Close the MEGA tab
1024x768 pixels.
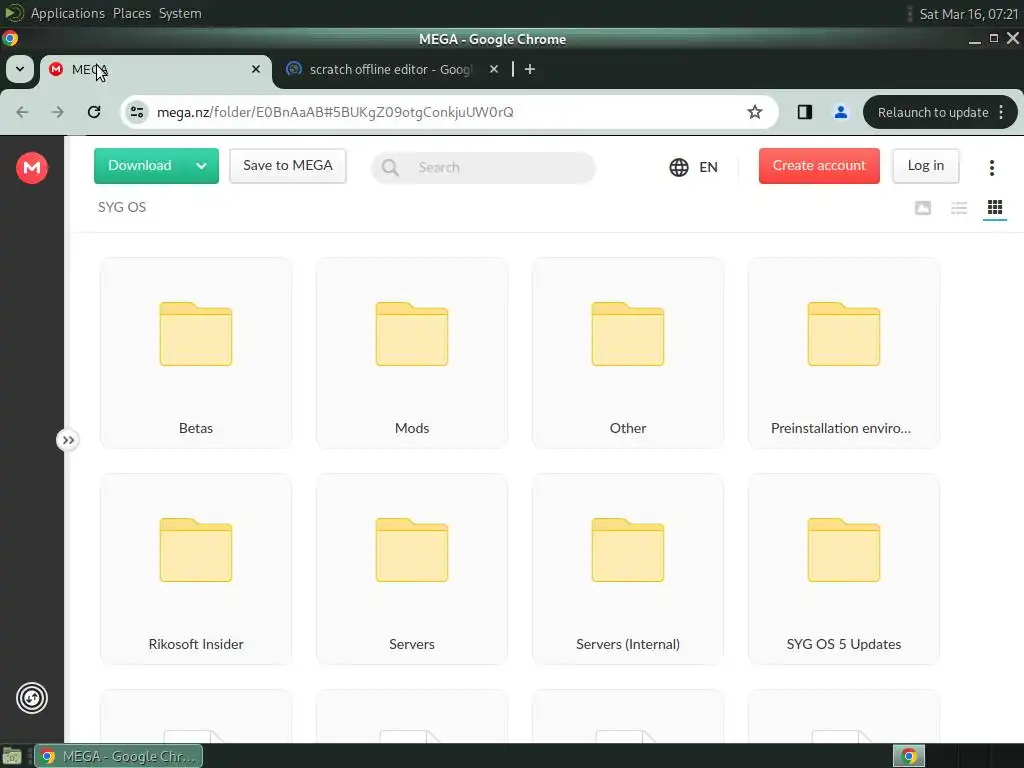pyautogui.click(x=256, y=69)
